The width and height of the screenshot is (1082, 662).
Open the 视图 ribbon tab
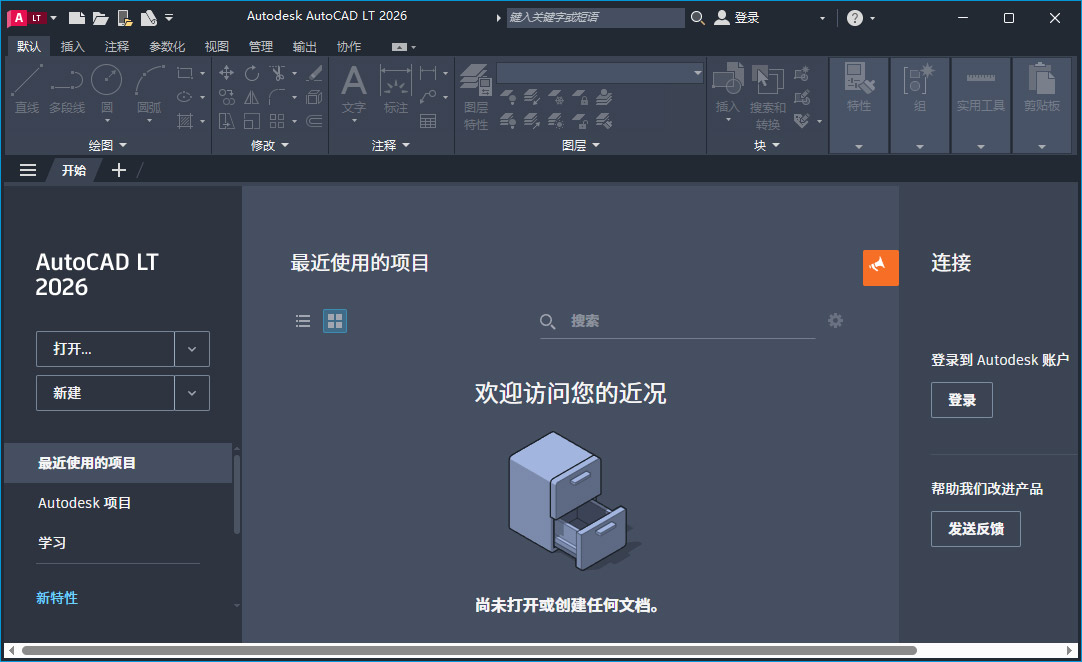216,46
